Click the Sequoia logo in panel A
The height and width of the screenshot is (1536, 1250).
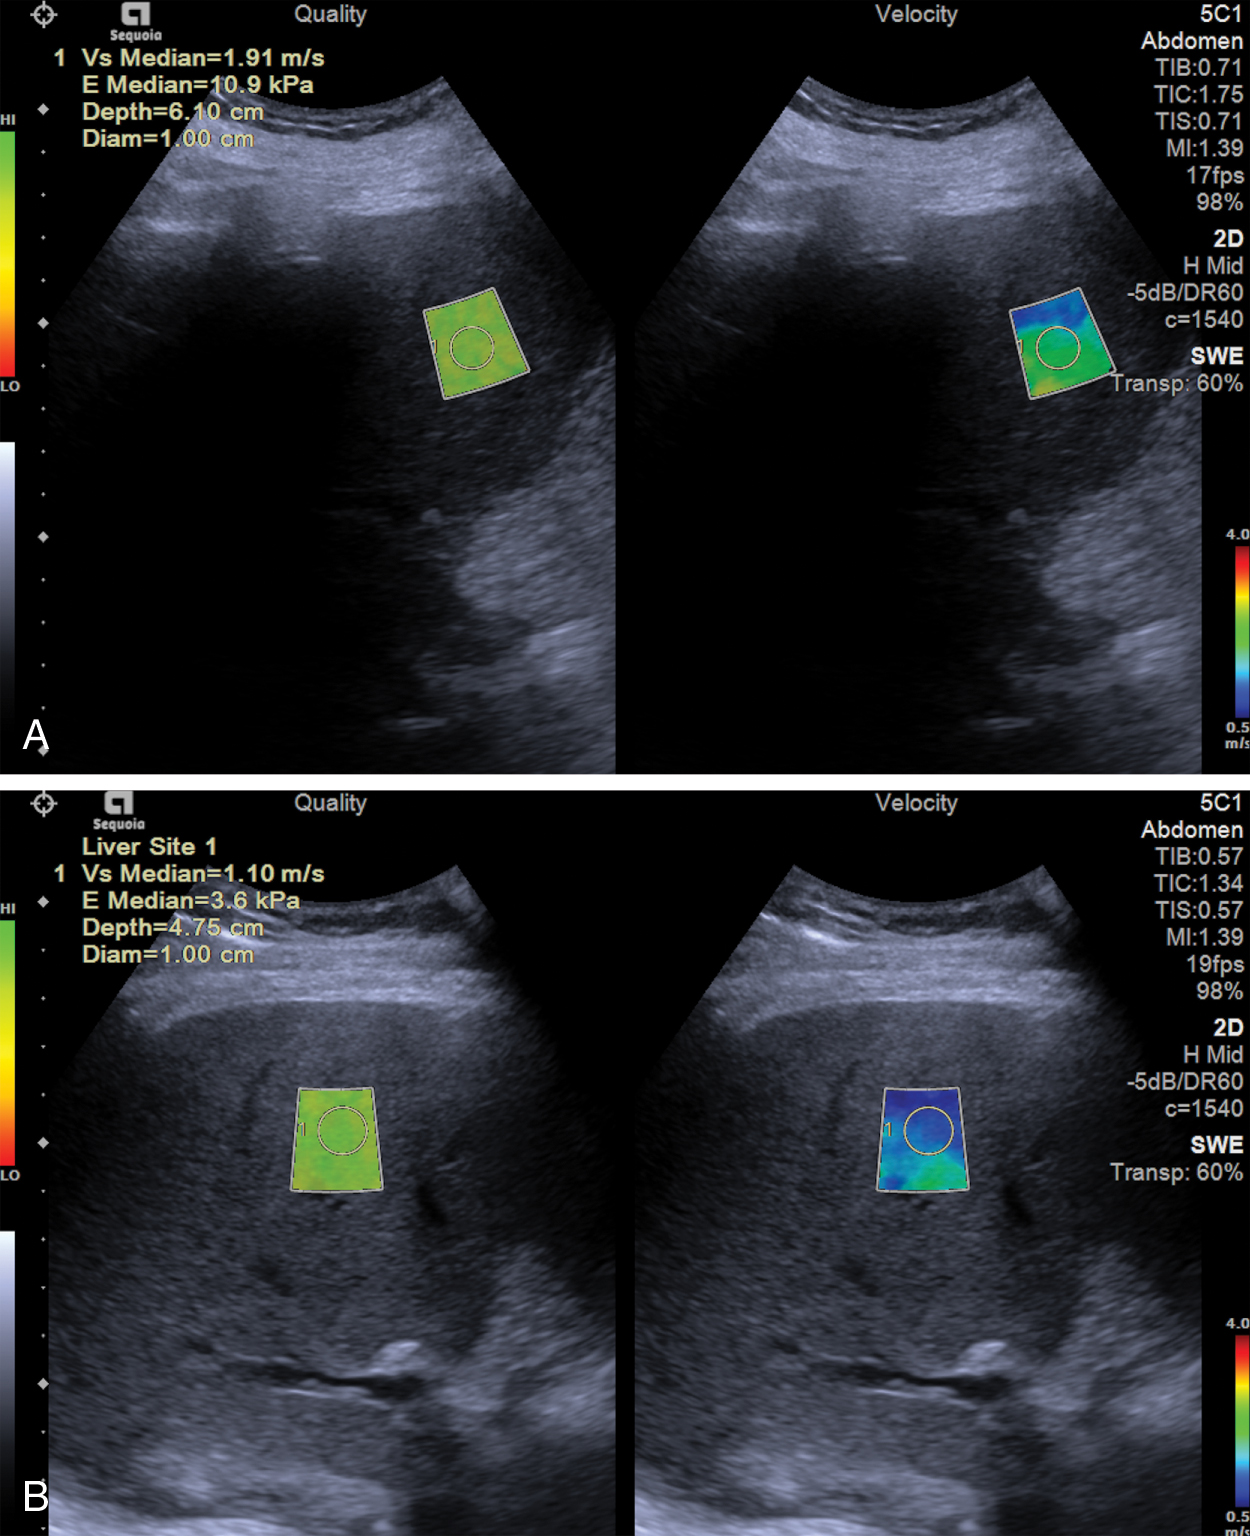pos(135,21)
